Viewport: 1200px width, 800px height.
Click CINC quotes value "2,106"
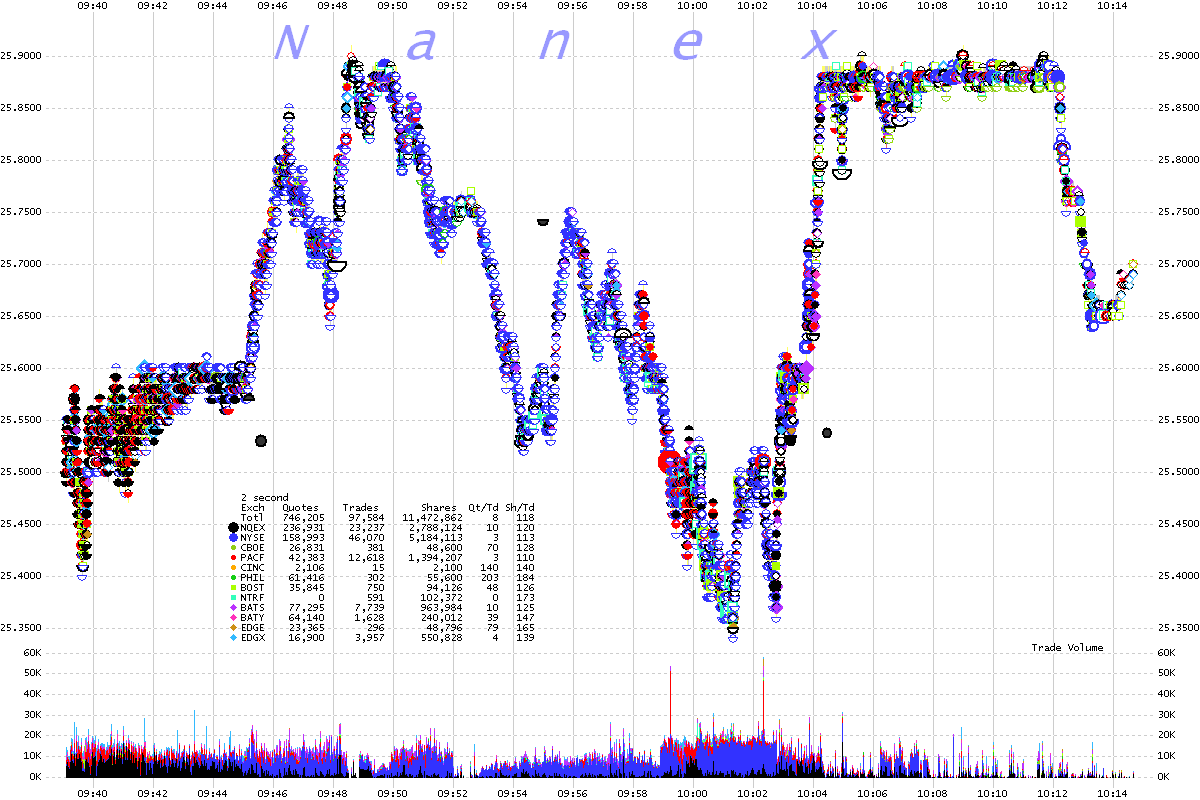click(x=310, y=568)
